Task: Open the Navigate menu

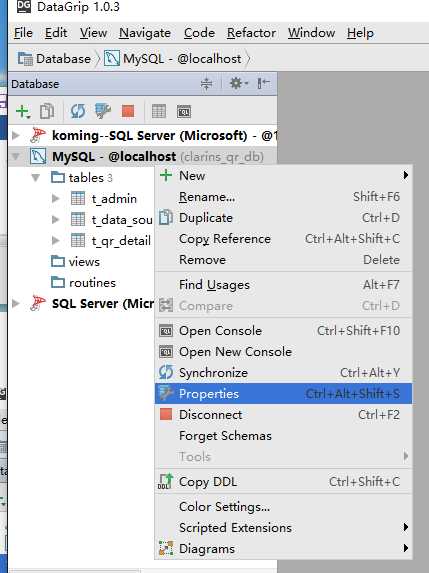Action: (145, 33)
